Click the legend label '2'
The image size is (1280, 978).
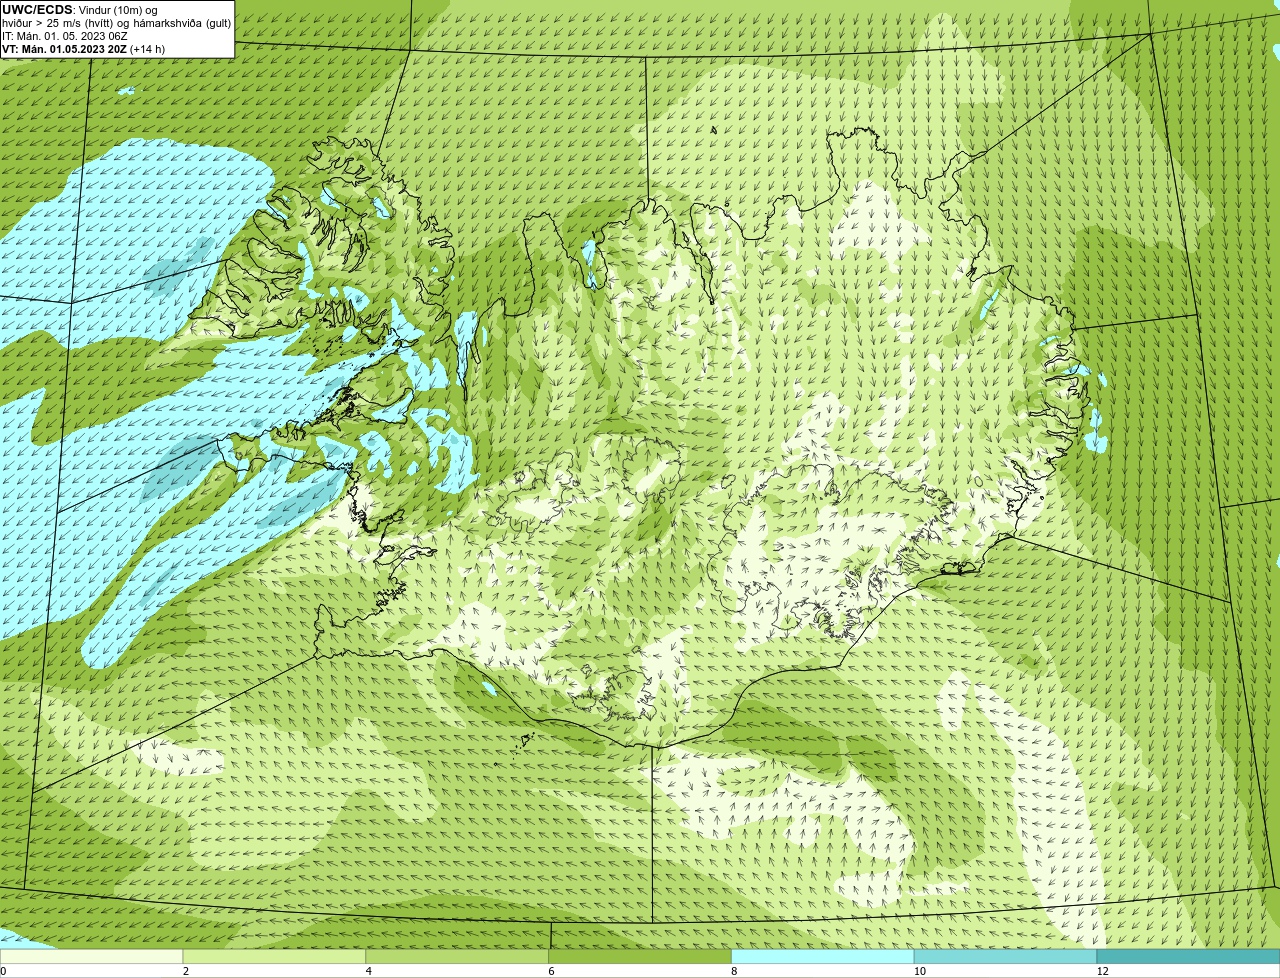[186, 971]
